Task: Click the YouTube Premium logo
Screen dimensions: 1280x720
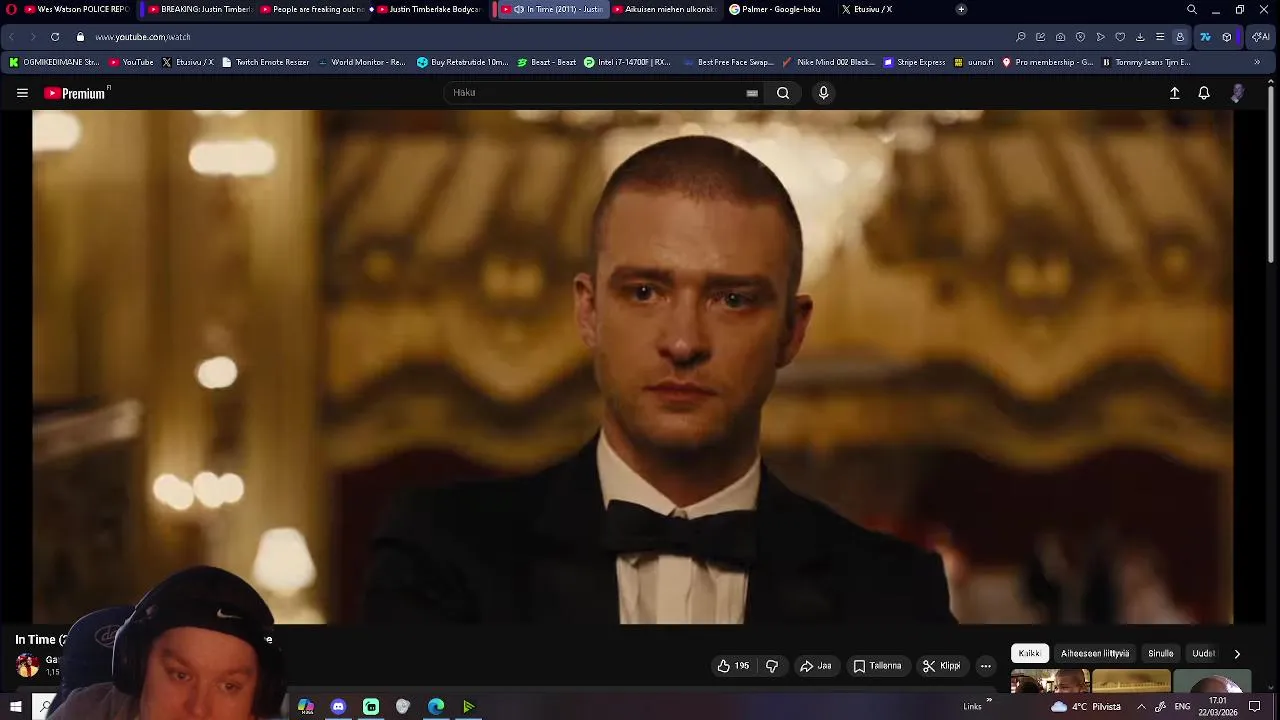Action: pos(75,93)
